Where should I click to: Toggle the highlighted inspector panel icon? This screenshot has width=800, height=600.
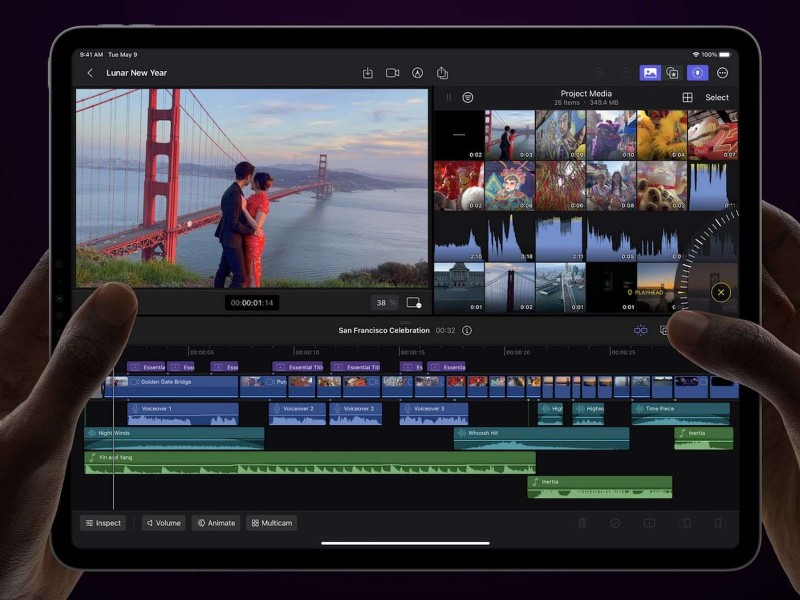click(697, 72)
